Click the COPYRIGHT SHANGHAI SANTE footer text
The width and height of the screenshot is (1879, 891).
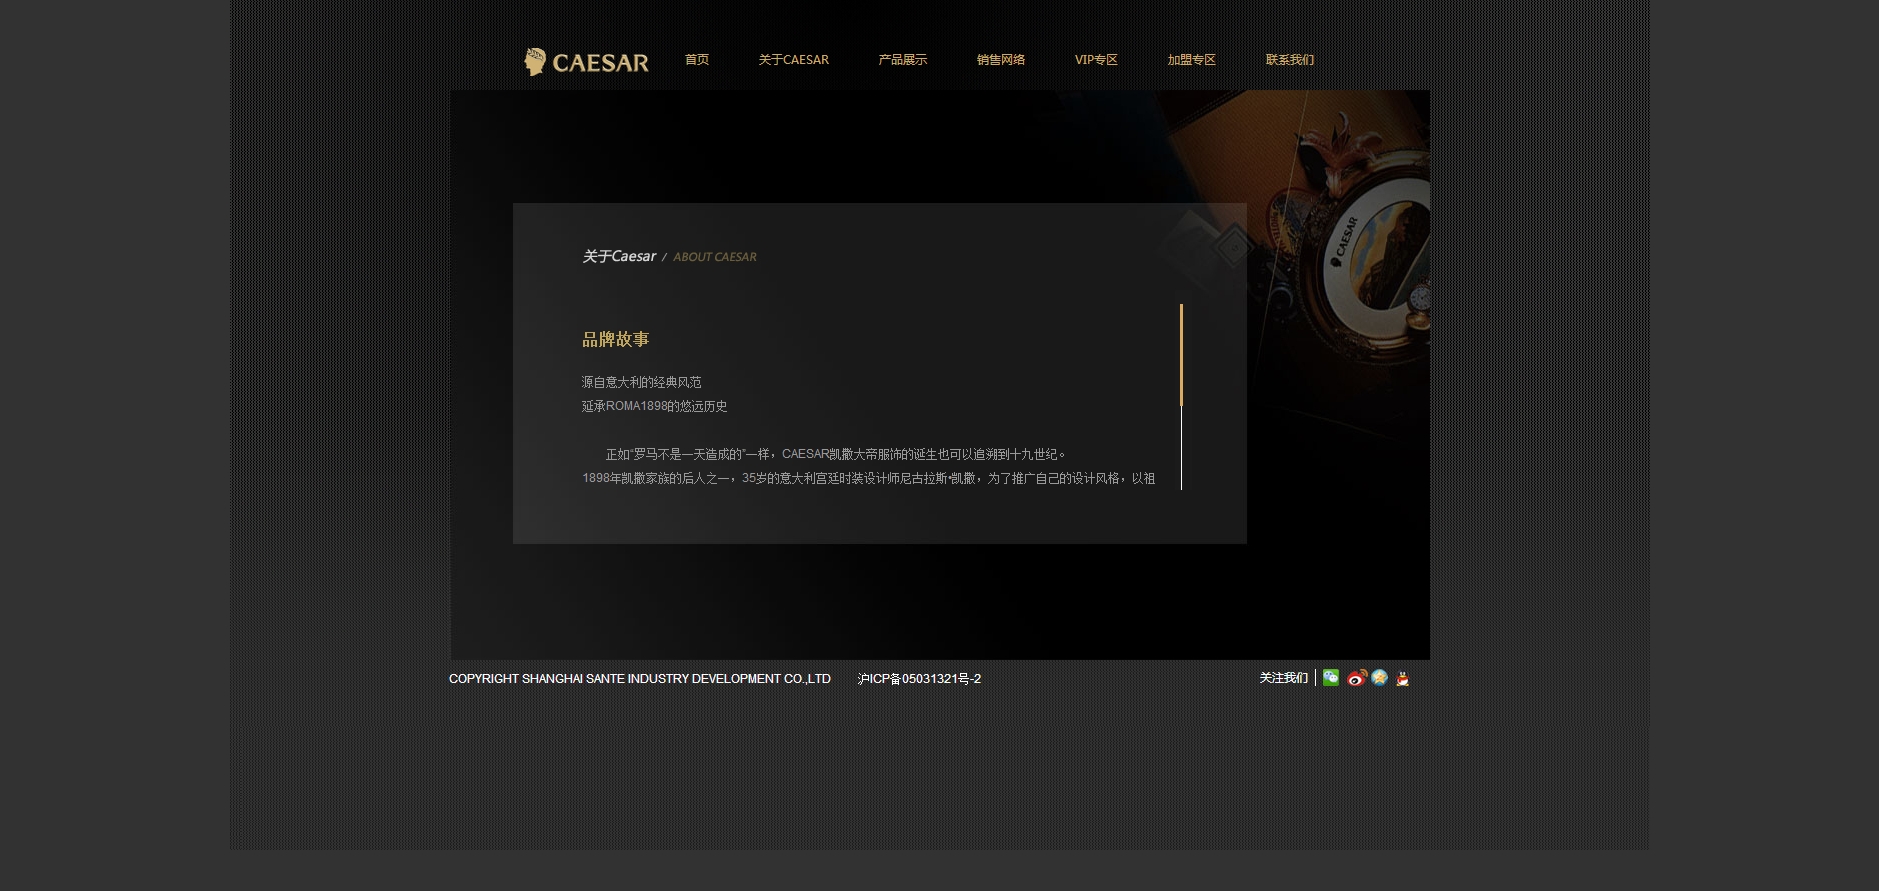tap(640, 679)
